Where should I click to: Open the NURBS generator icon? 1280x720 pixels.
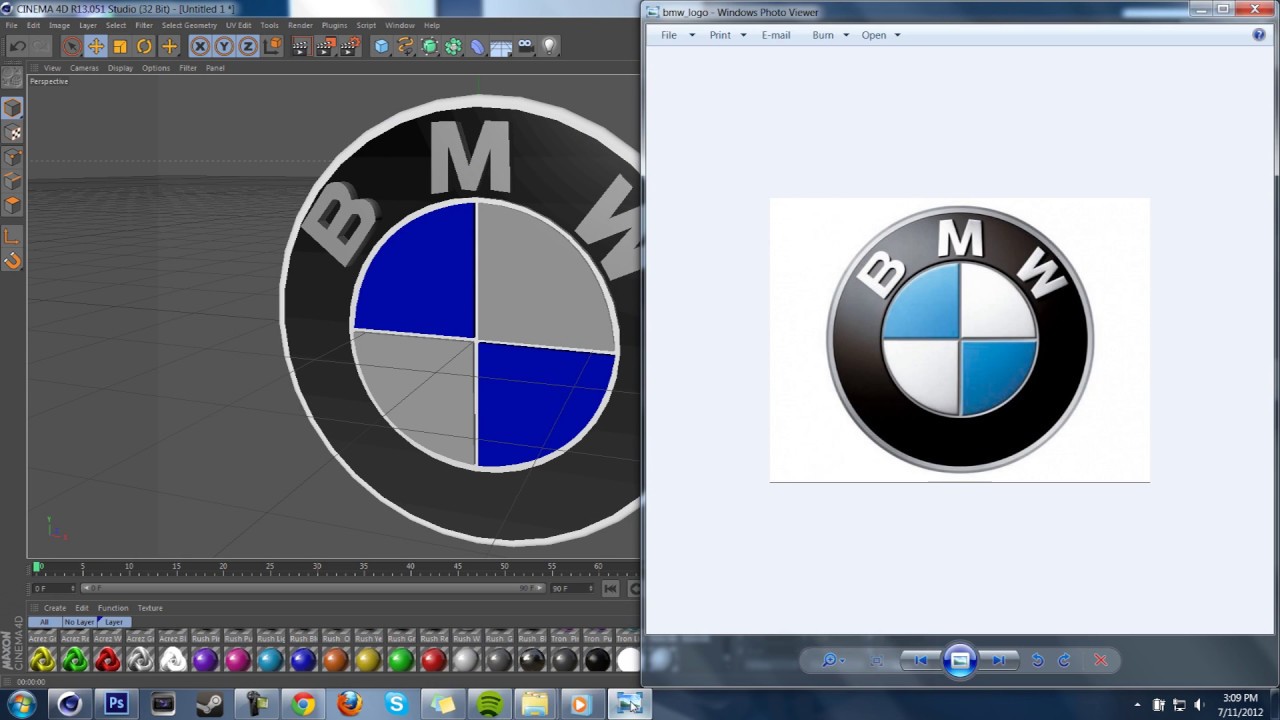click(429, 46)
